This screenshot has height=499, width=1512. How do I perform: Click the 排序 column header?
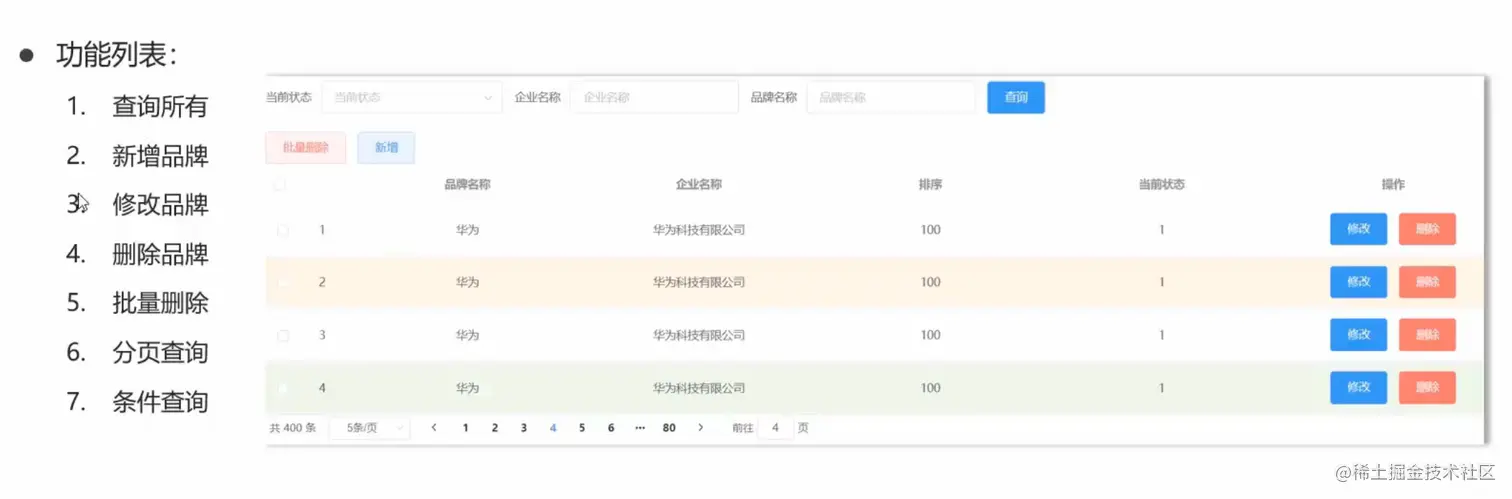(931, 185)
